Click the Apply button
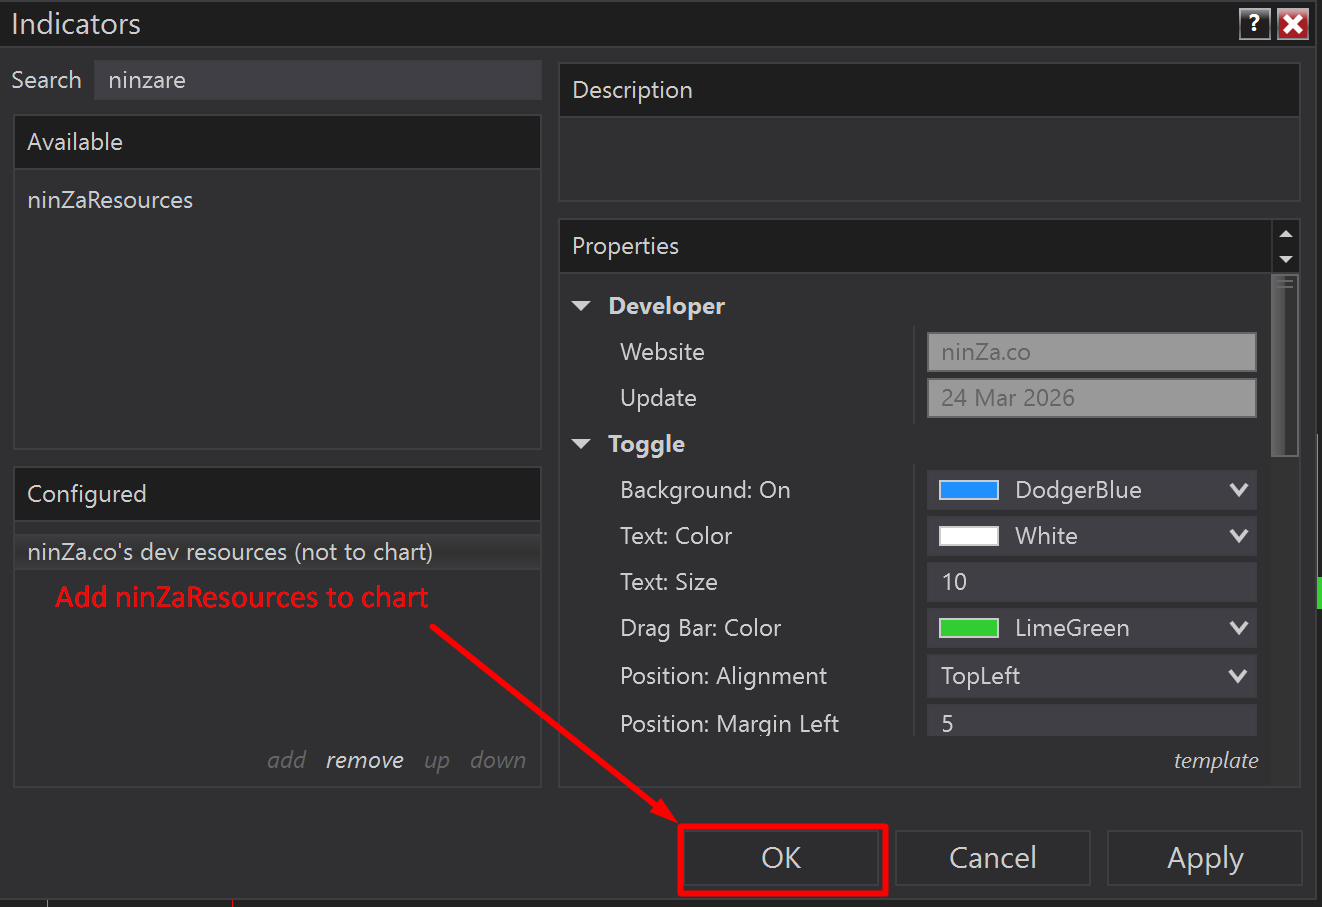Screen dimensions: 1322x907 pyautogui.click(x=1205, y=858)
